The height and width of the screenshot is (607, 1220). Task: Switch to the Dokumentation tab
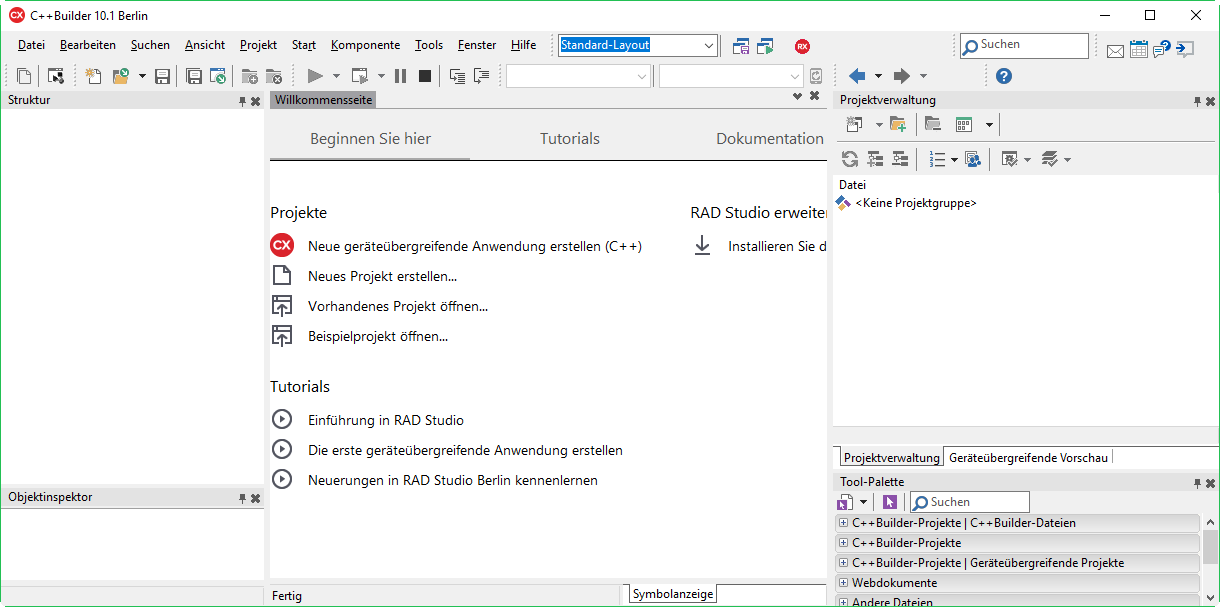click(770, 139)
